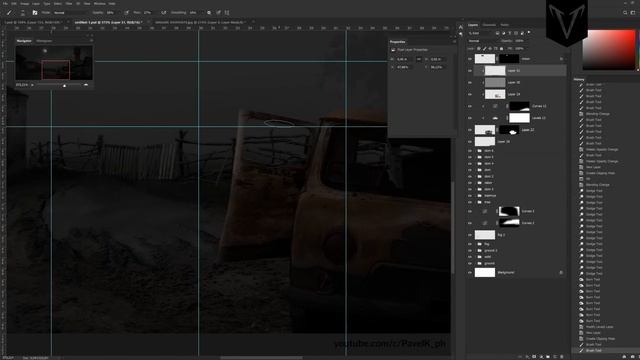
Task: Open the layer filter Kind dropdown
Action: (x=481, y=33)
